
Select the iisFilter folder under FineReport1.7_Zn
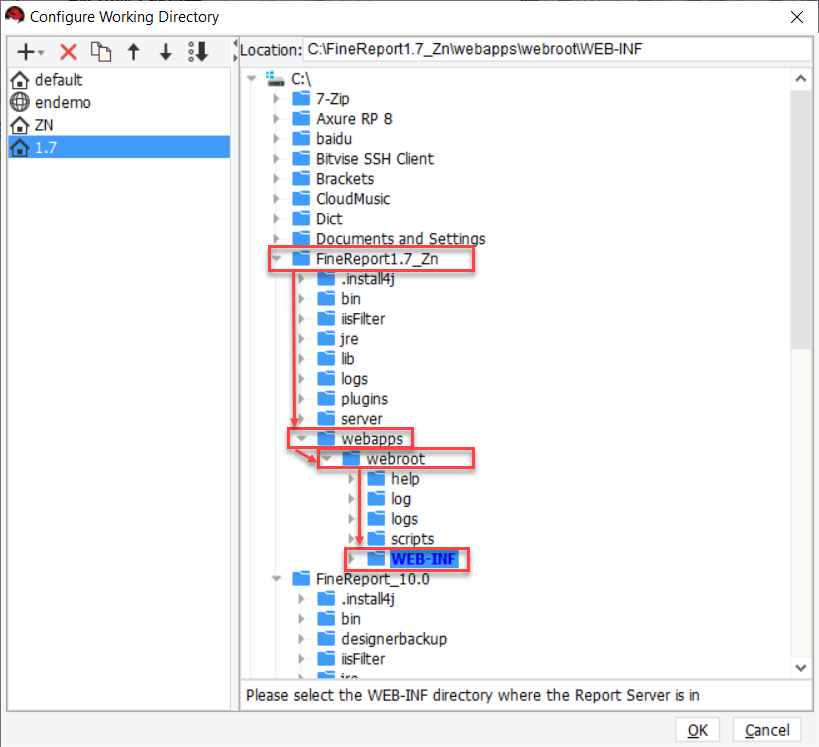pos(363,319)
